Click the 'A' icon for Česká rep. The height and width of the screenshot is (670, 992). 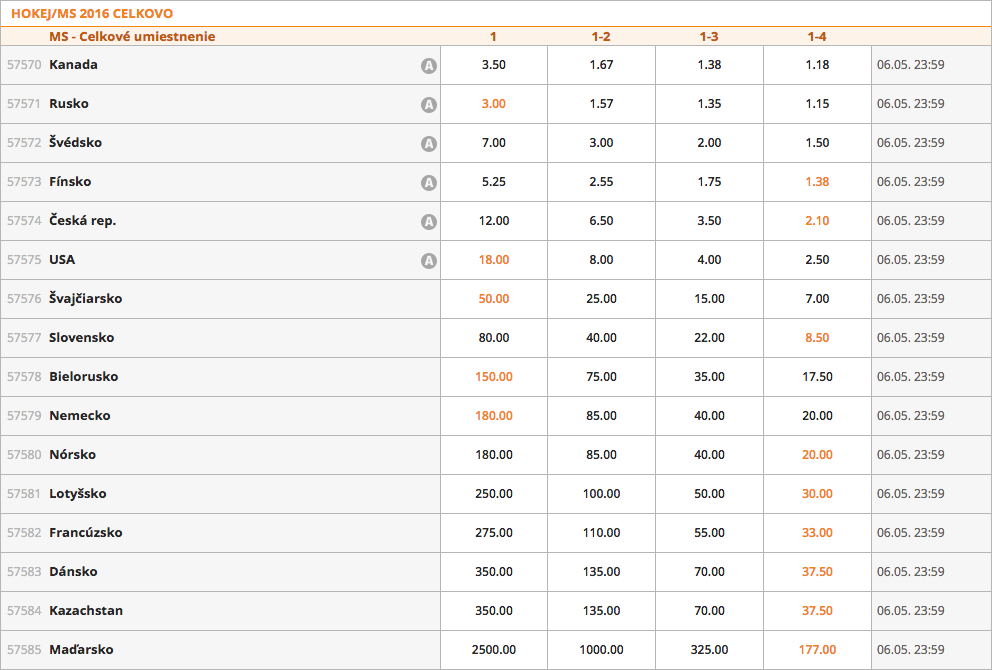[428, 222]
